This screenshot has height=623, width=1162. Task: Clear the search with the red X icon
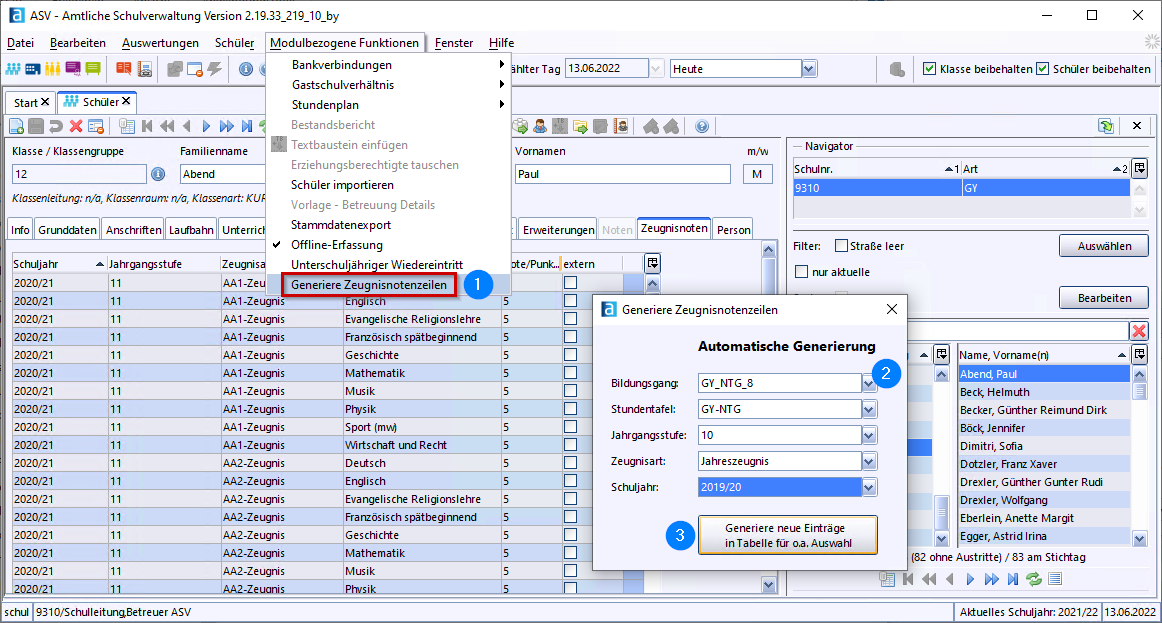(x=1139, y=331)
